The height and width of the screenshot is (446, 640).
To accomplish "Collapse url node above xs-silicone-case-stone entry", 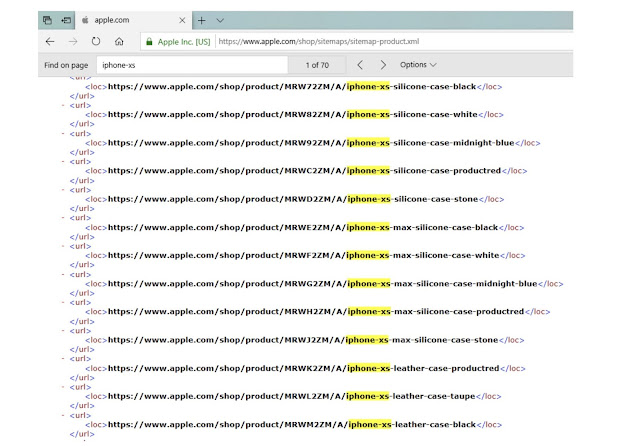I will click(x=63, y=190).
